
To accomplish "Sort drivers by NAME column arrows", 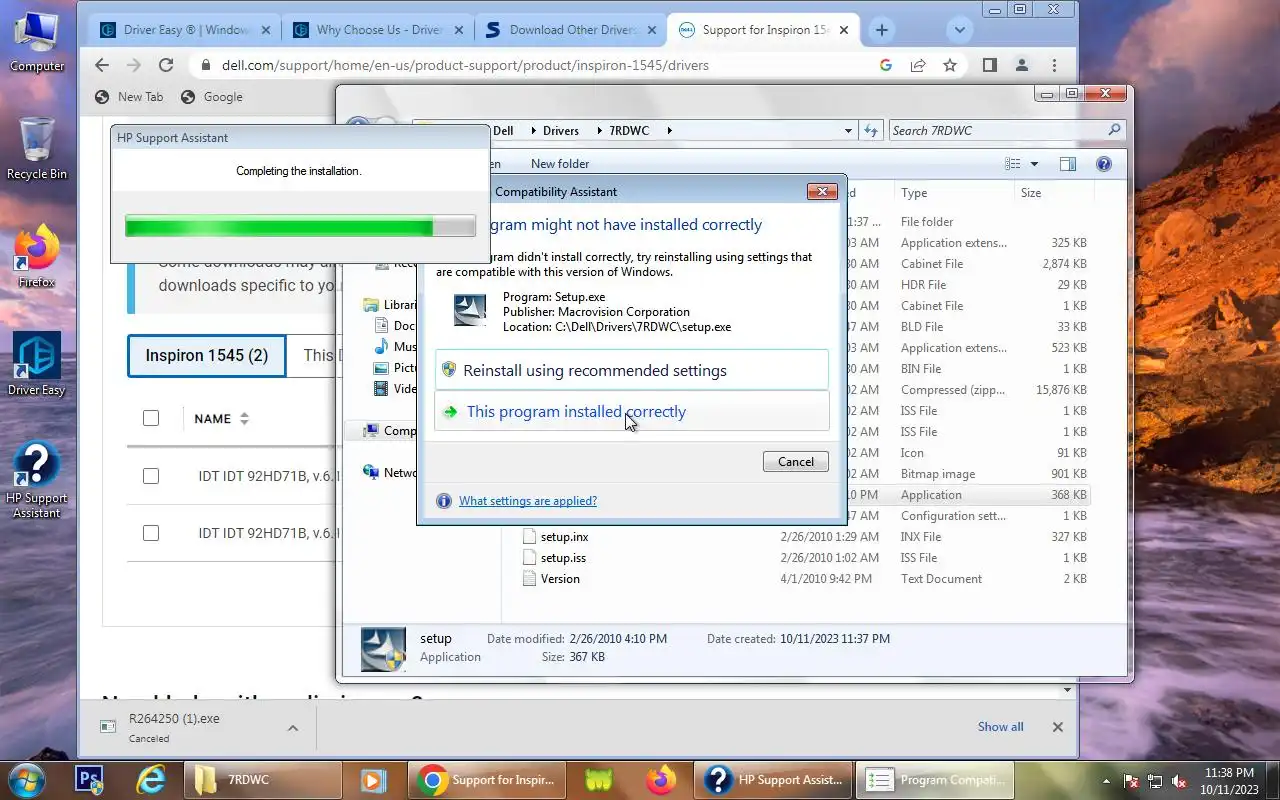I will pyautogui.click(x=244, y=419).
